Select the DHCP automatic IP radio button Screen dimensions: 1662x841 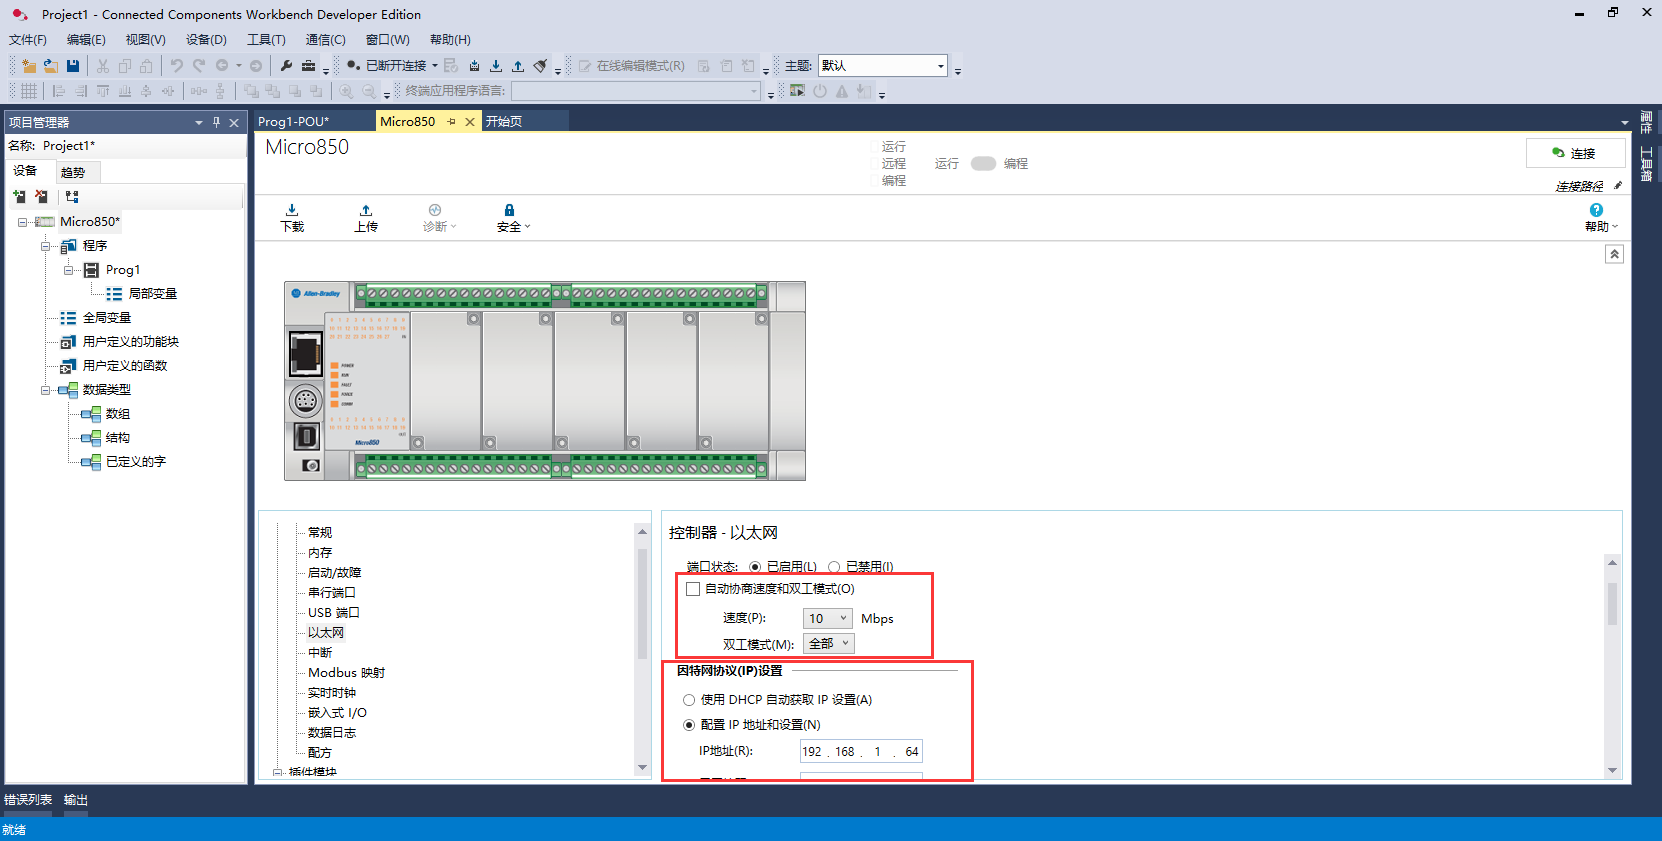click(689, 700)
